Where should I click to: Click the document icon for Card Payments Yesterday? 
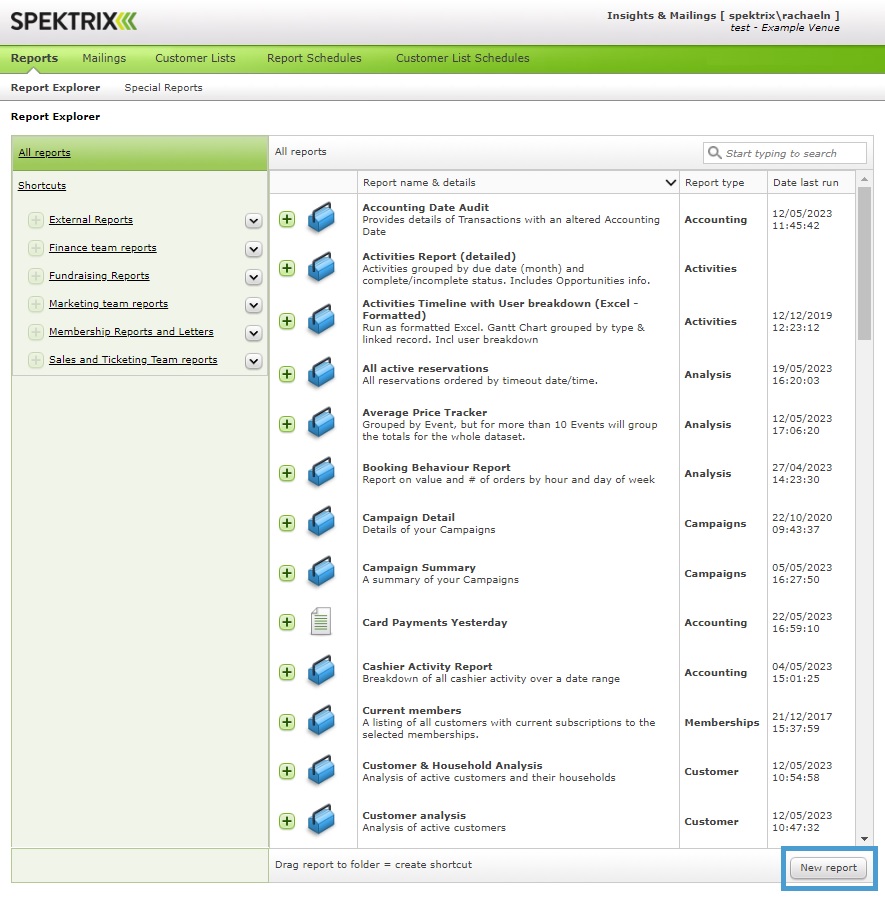pyautogui.click(x=321, y=621)
